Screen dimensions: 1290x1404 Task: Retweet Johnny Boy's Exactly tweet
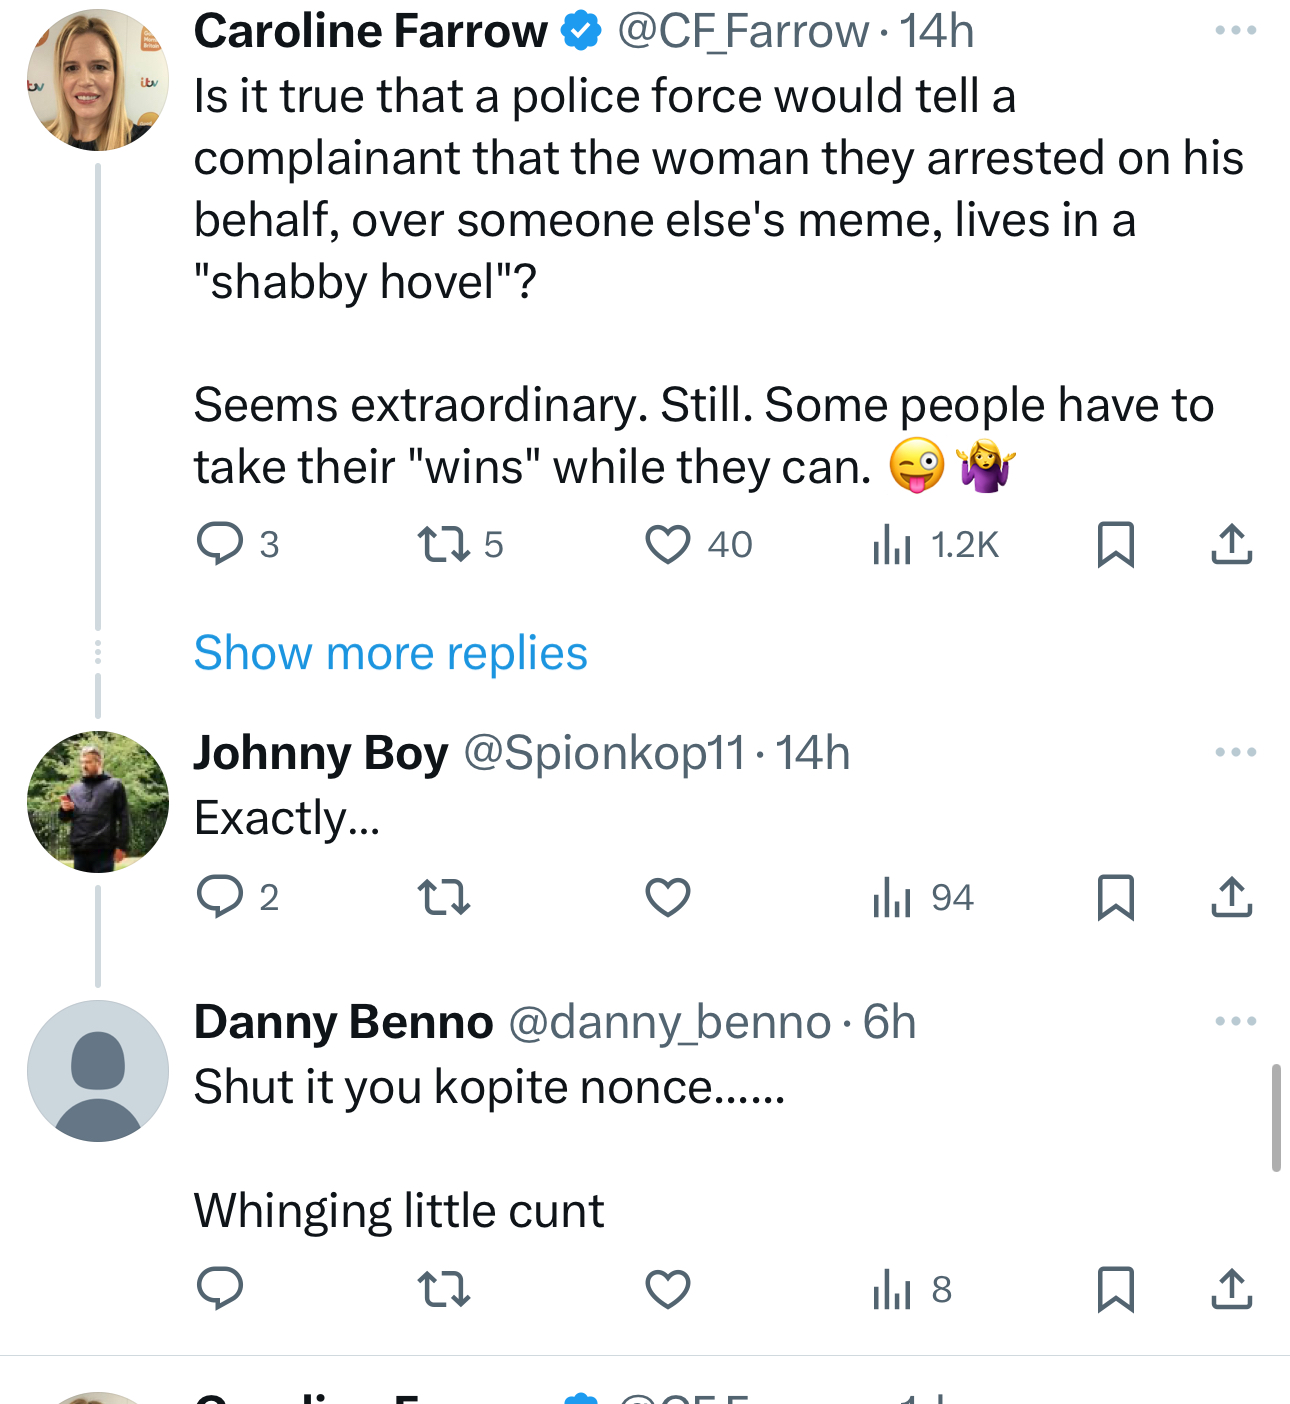(443, 897)
